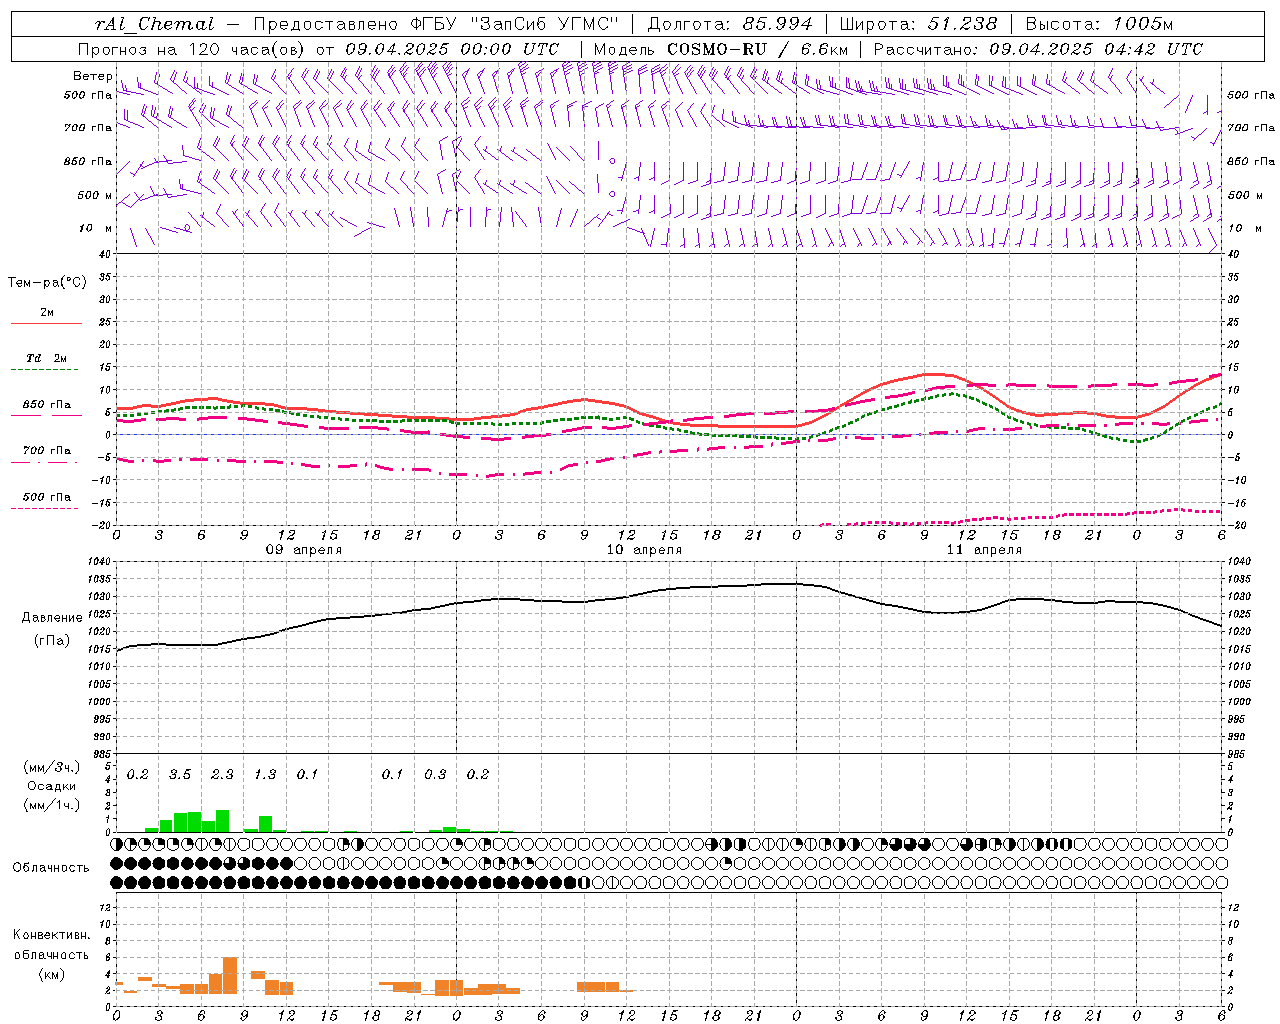Click the rAl_Chemal station title
The image size is (1280, 1024).
[x=153, y=24]
